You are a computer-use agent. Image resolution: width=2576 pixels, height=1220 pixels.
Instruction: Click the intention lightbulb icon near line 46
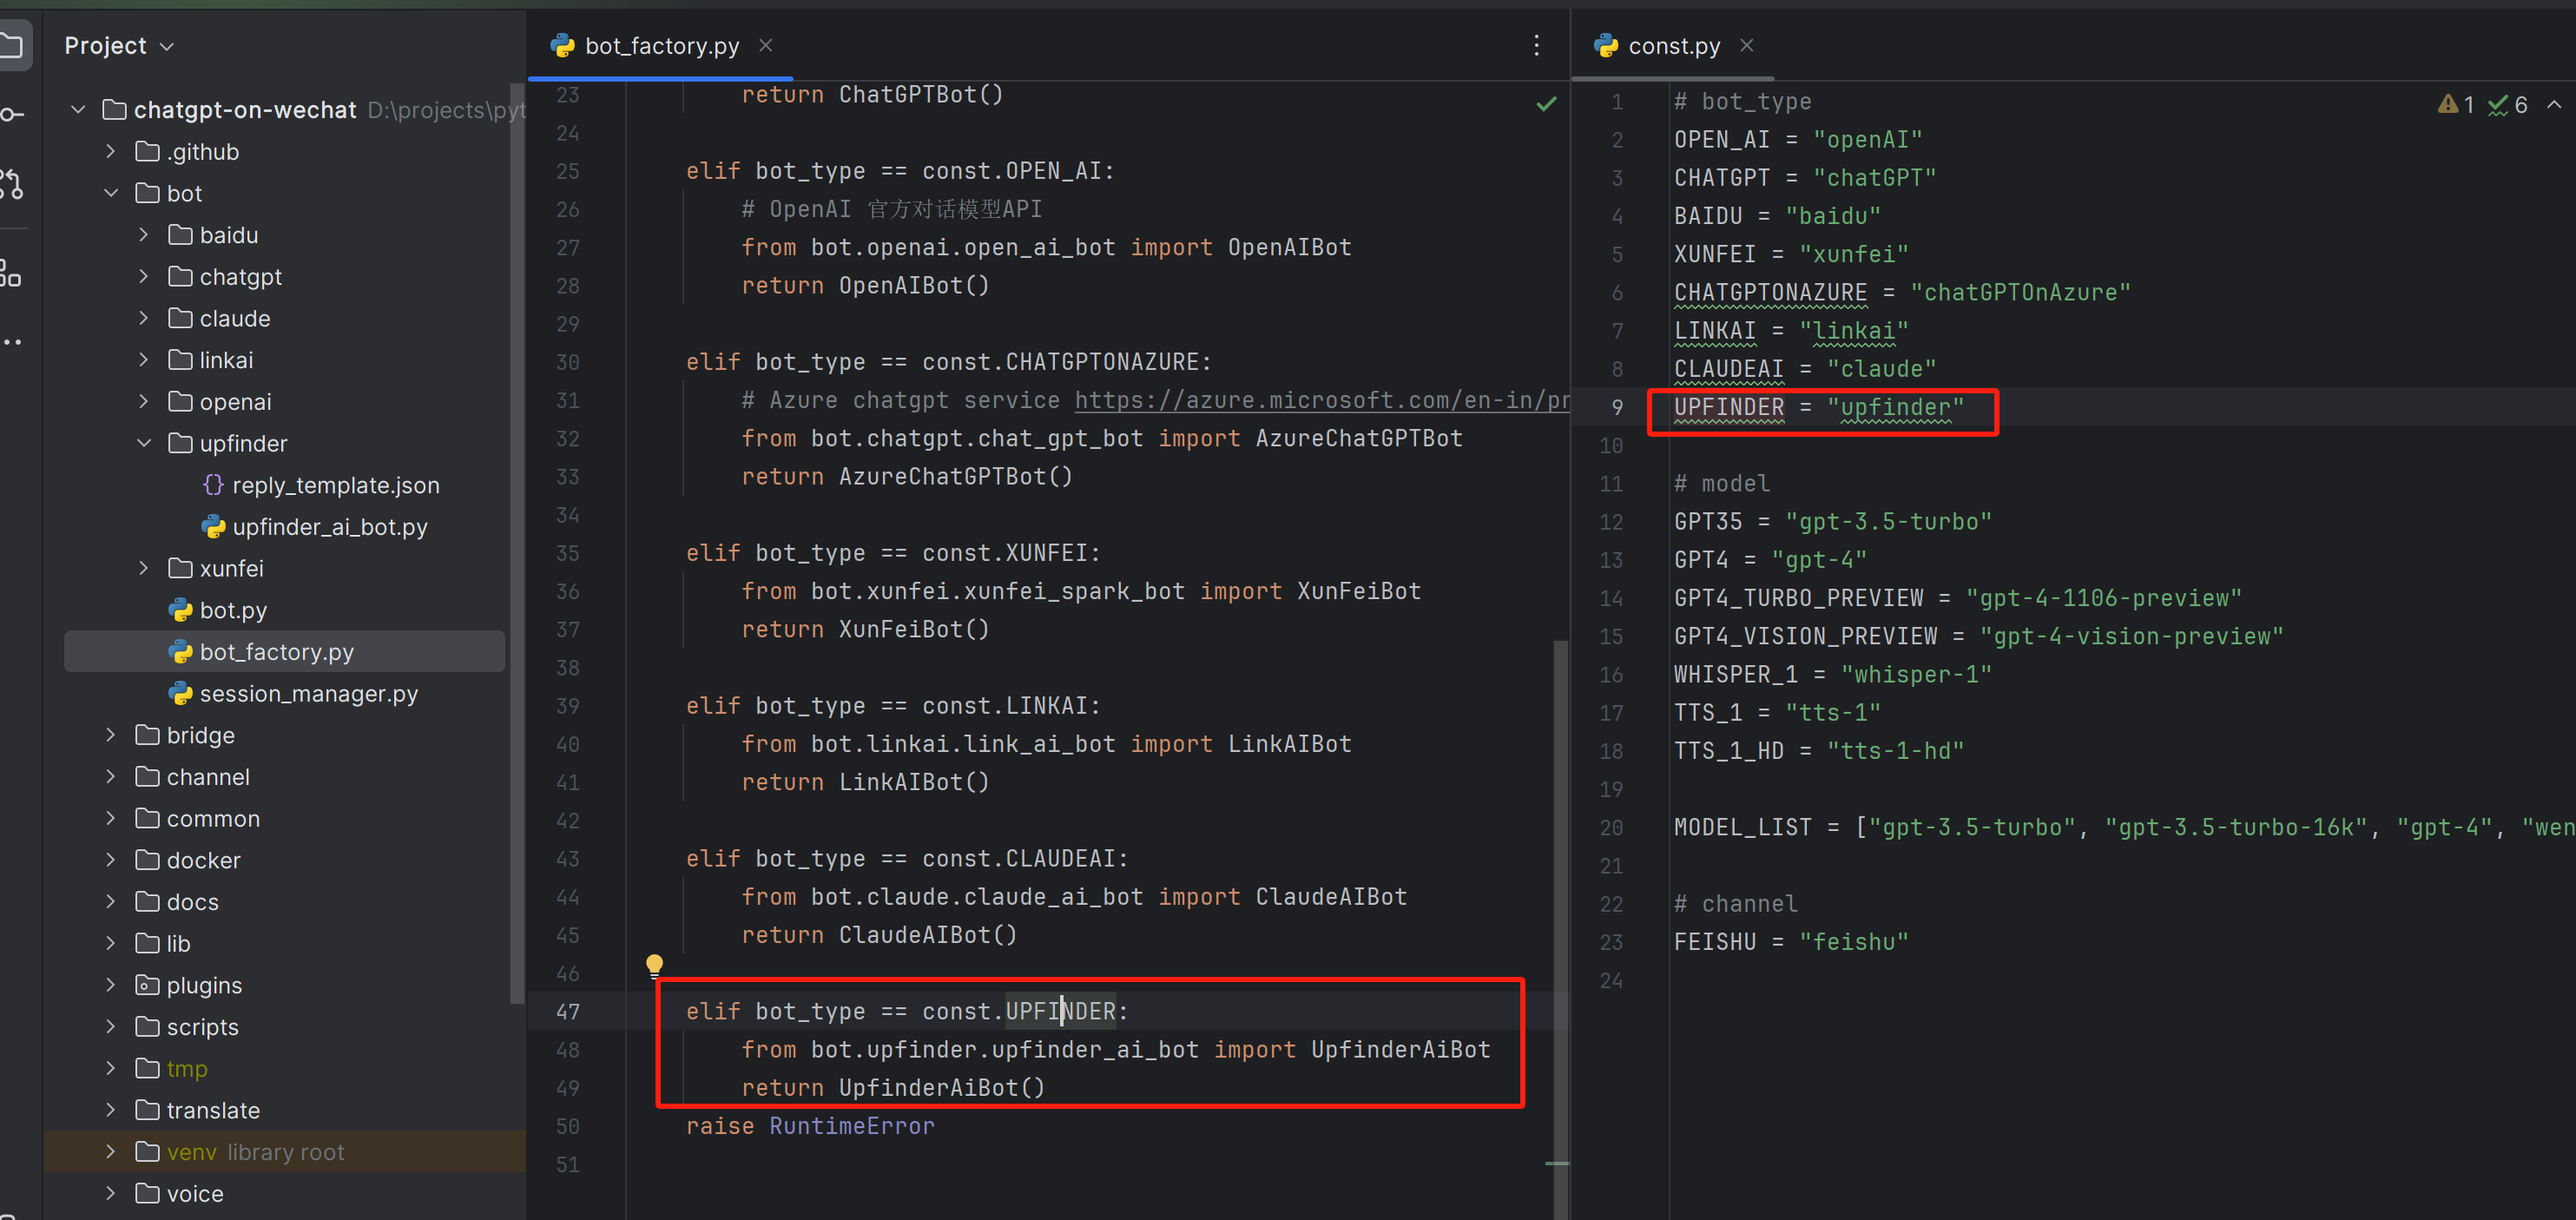pos(654,965)
